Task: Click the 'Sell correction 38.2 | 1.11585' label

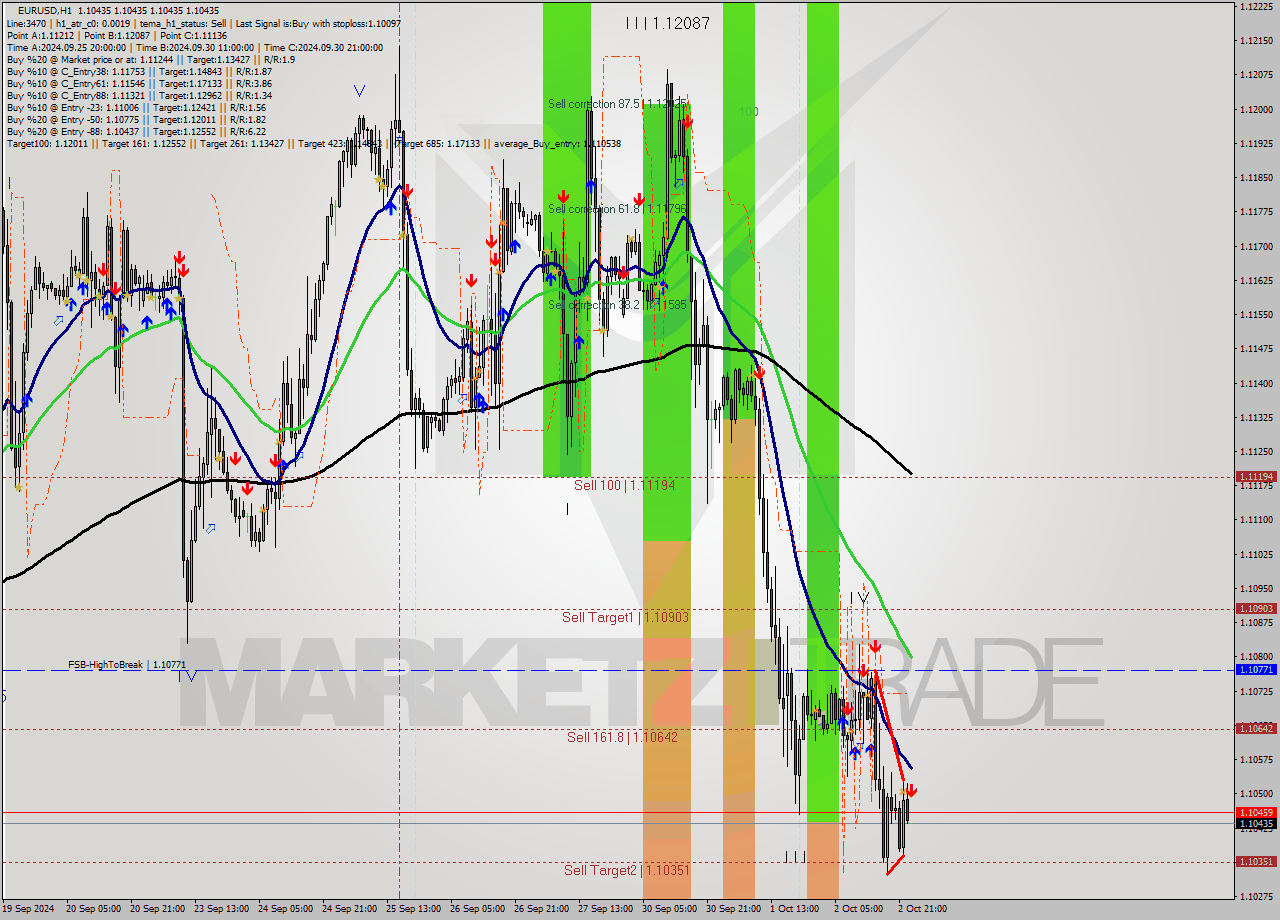Action: tap(617, 304)
